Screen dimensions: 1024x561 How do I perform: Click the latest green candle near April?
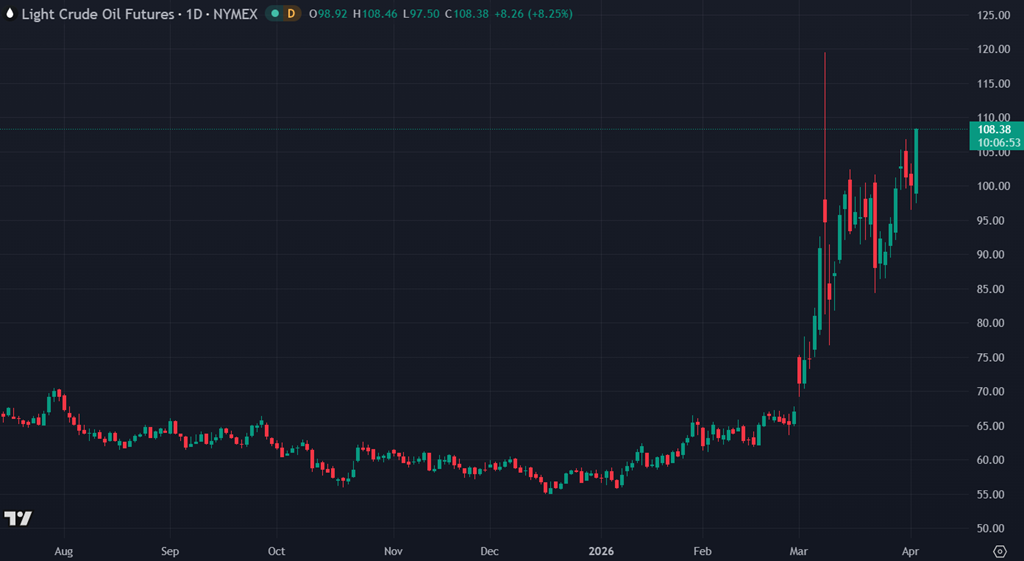pyautogui.click(x=916, y=160)
